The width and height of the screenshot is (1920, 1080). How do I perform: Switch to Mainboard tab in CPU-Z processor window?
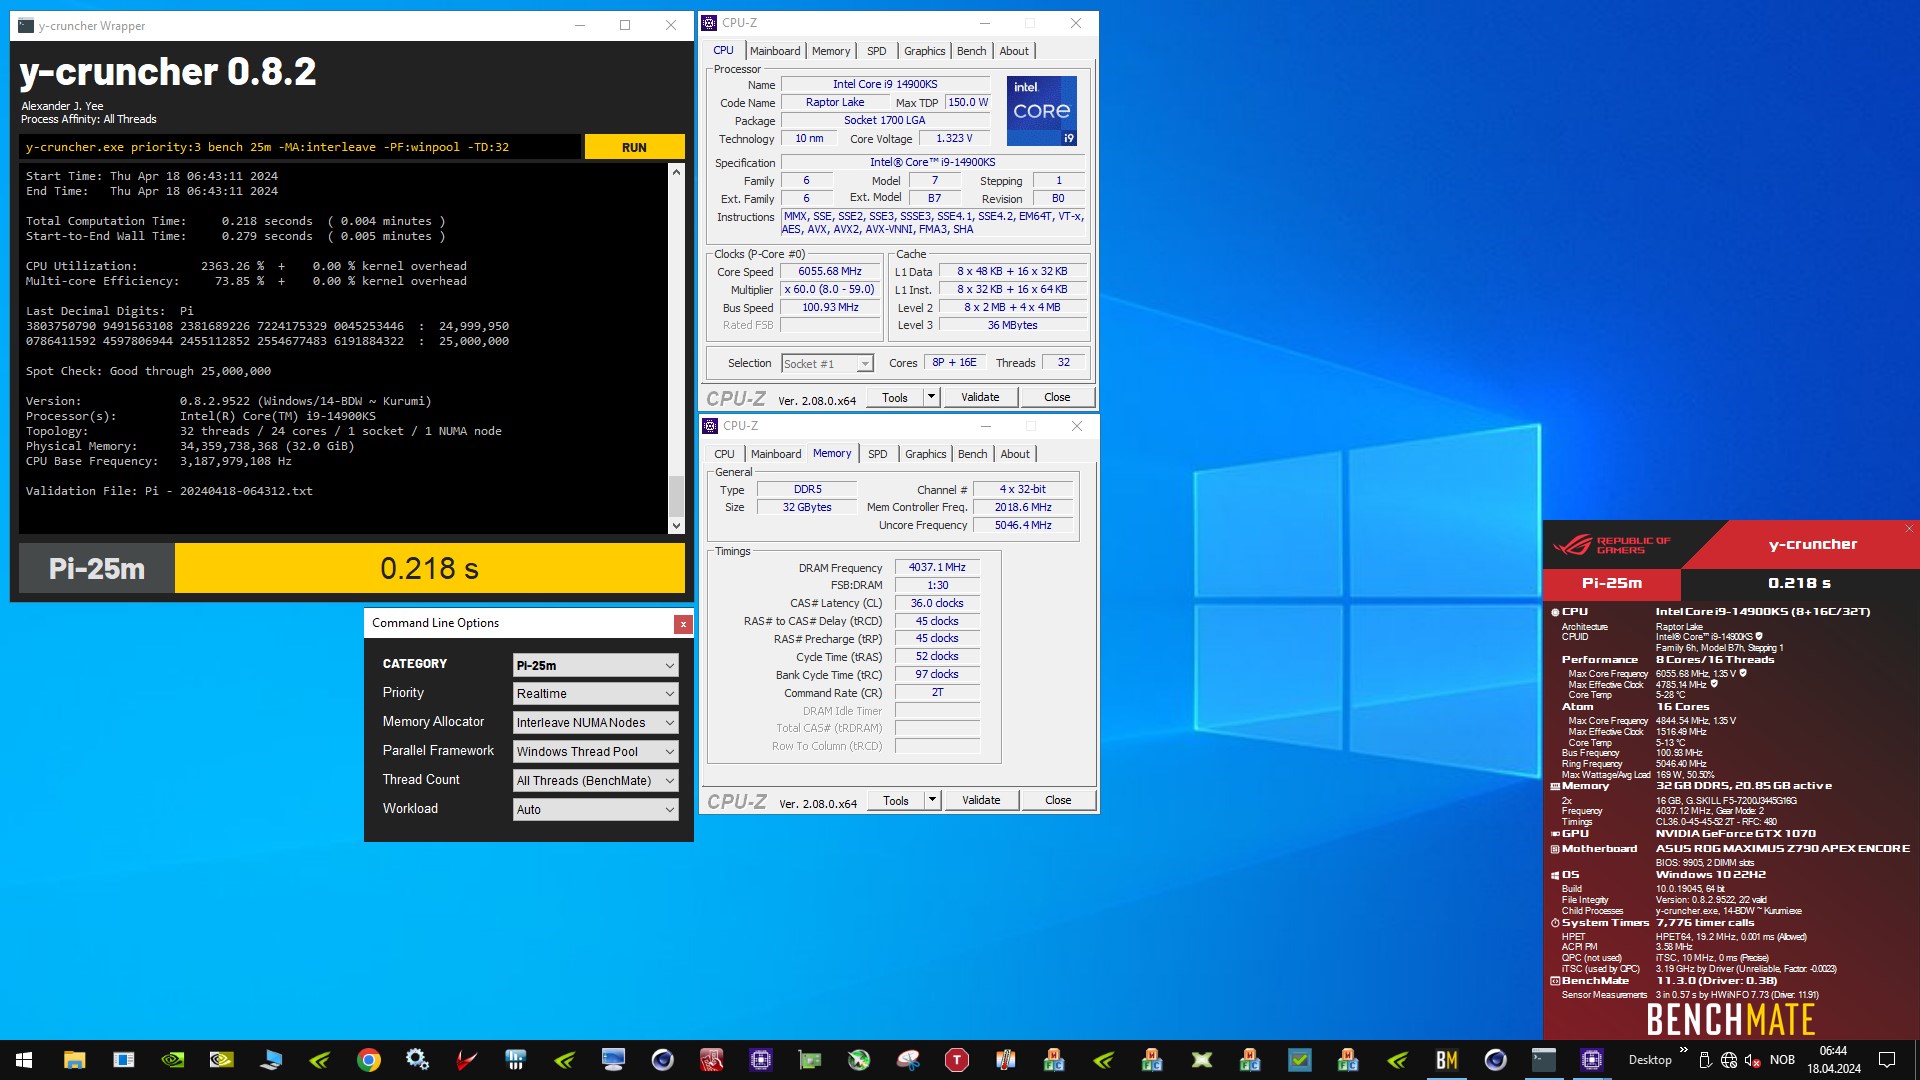775,51
